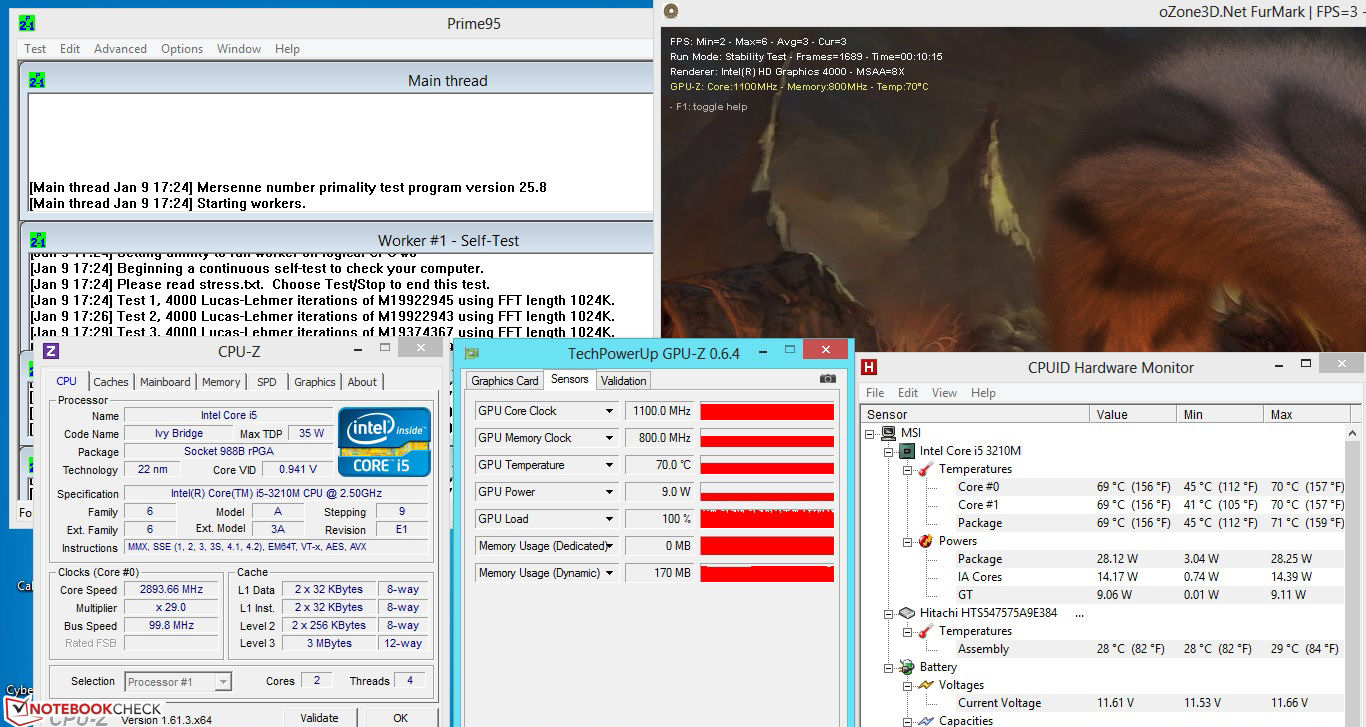Click the GPU-Z title bar graphics card icon

pyautogui.click(x=472, y=353)
